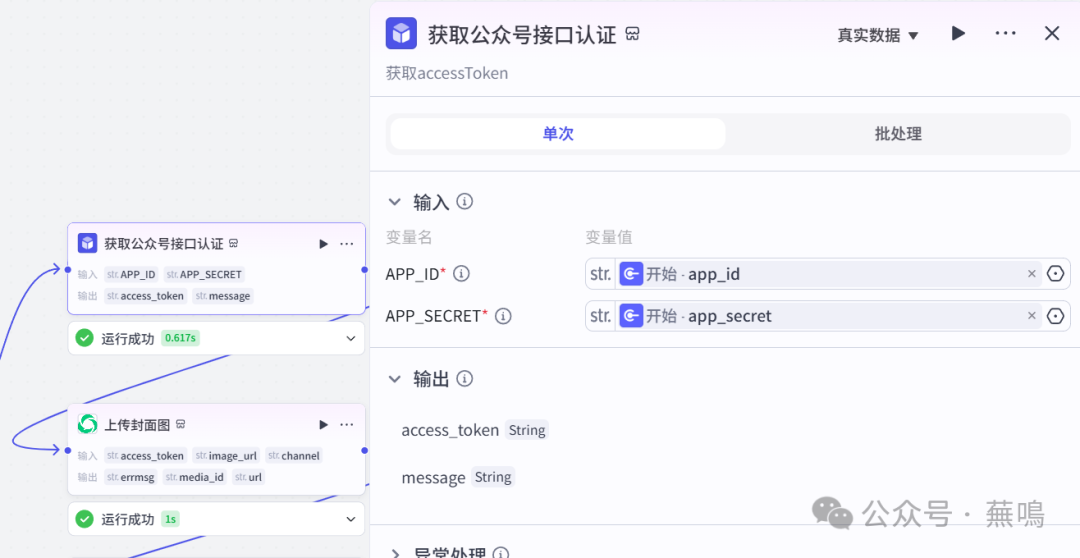This screenshot has height=558, width=1080.
Task: Clear the app_id variable value
Action: point(1032,274)
